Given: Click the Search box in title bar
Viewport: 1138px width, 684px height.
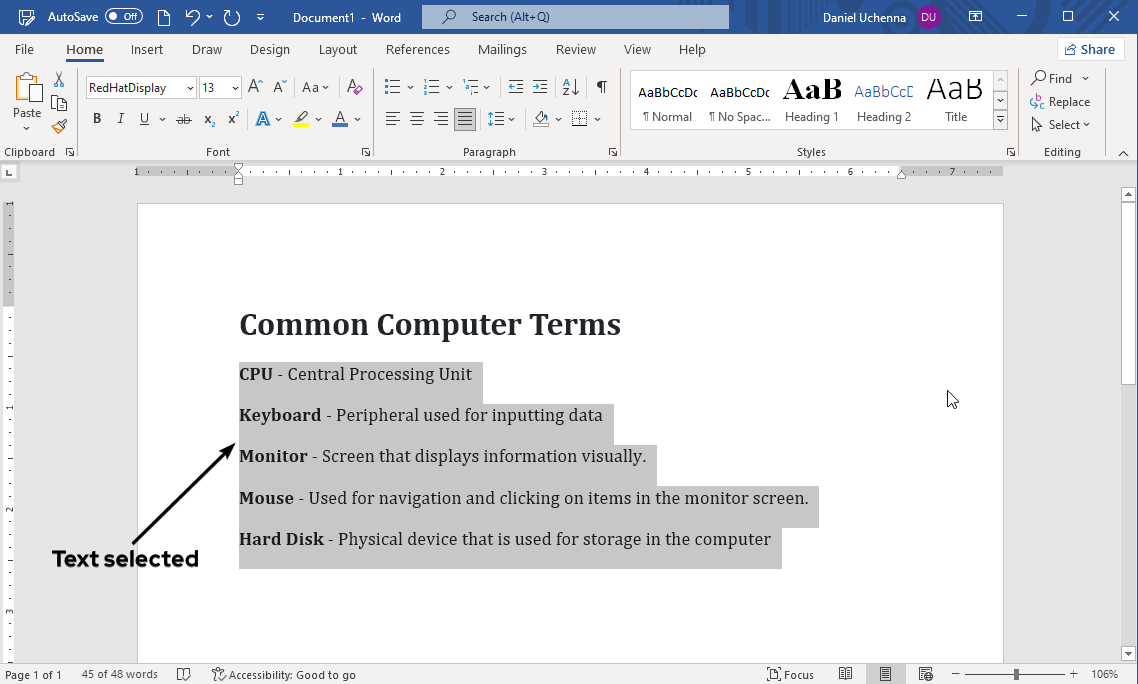Looking at the screenshot, I should coord(575,17).
